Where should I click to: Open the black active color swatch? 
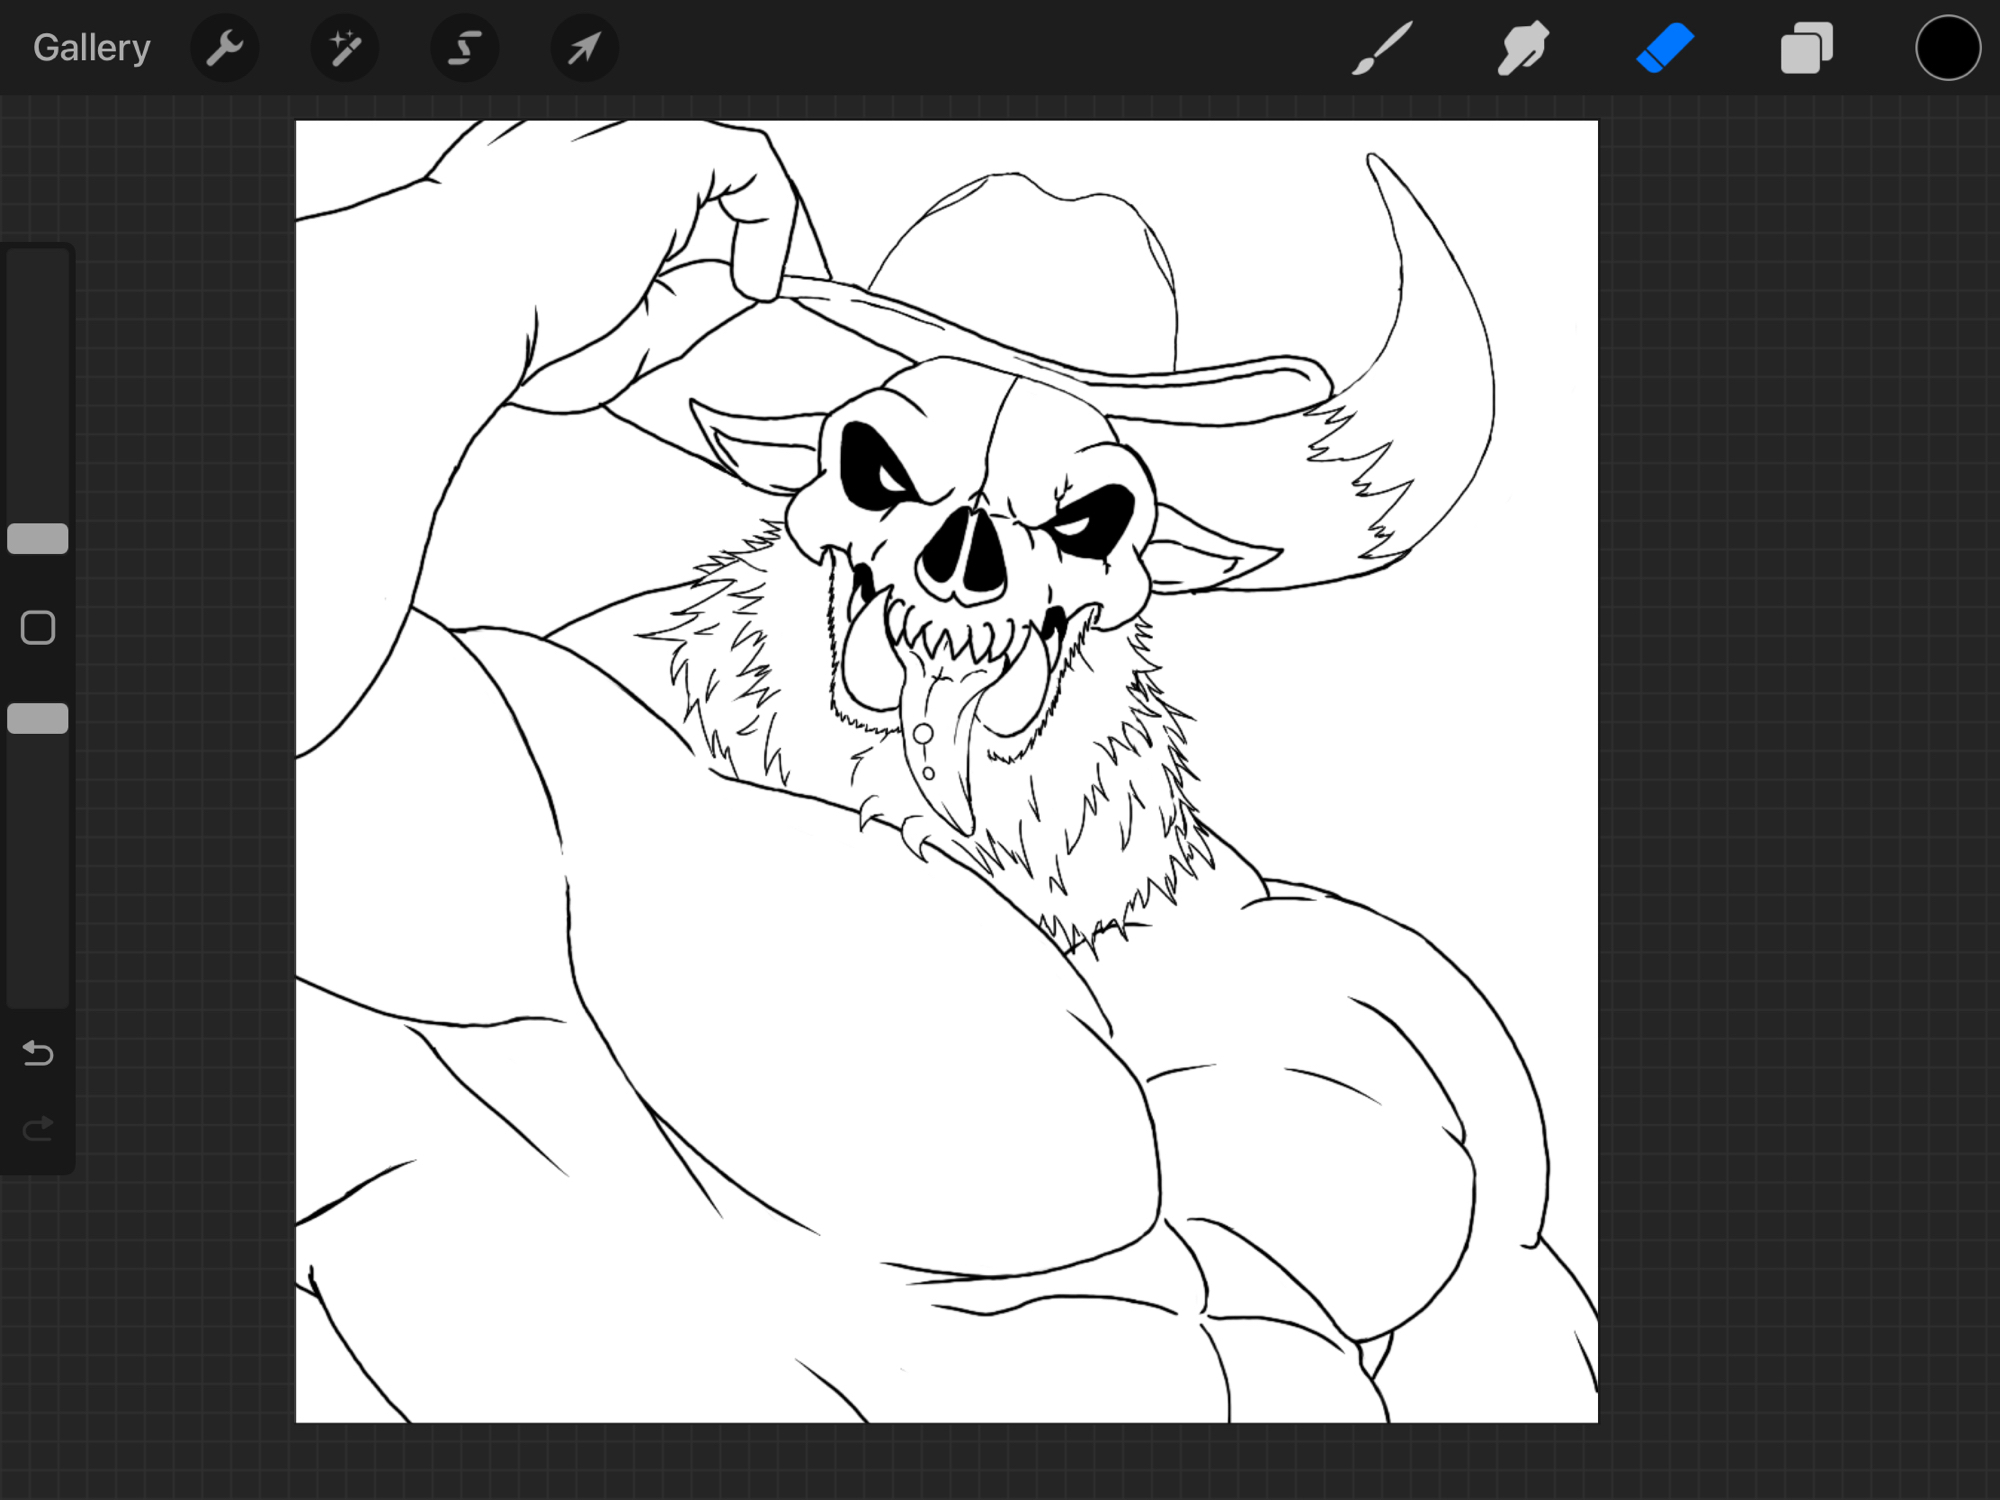[x=1947, y=48]
